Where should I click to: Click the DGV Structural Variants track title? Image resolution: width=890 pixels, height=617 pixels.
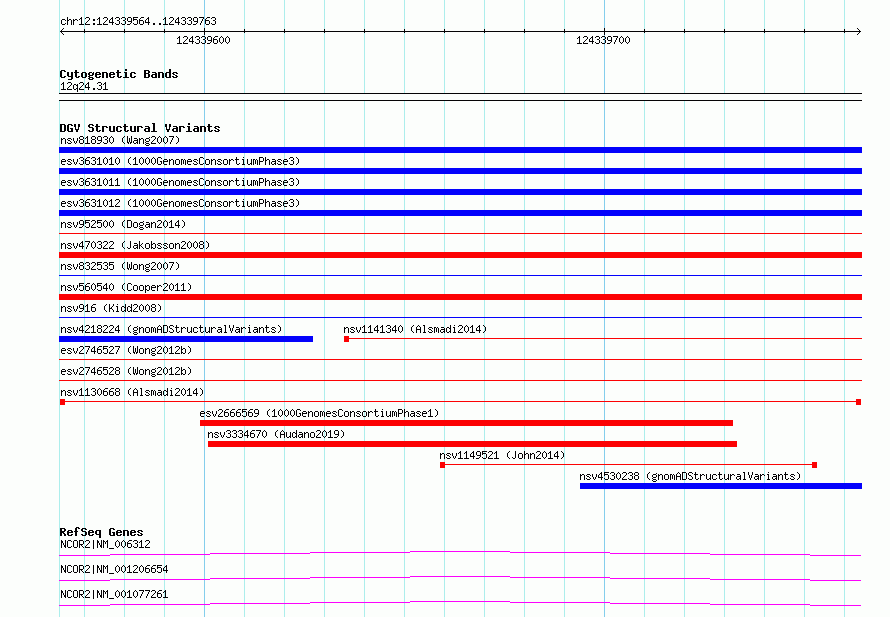tap(140, 128)
